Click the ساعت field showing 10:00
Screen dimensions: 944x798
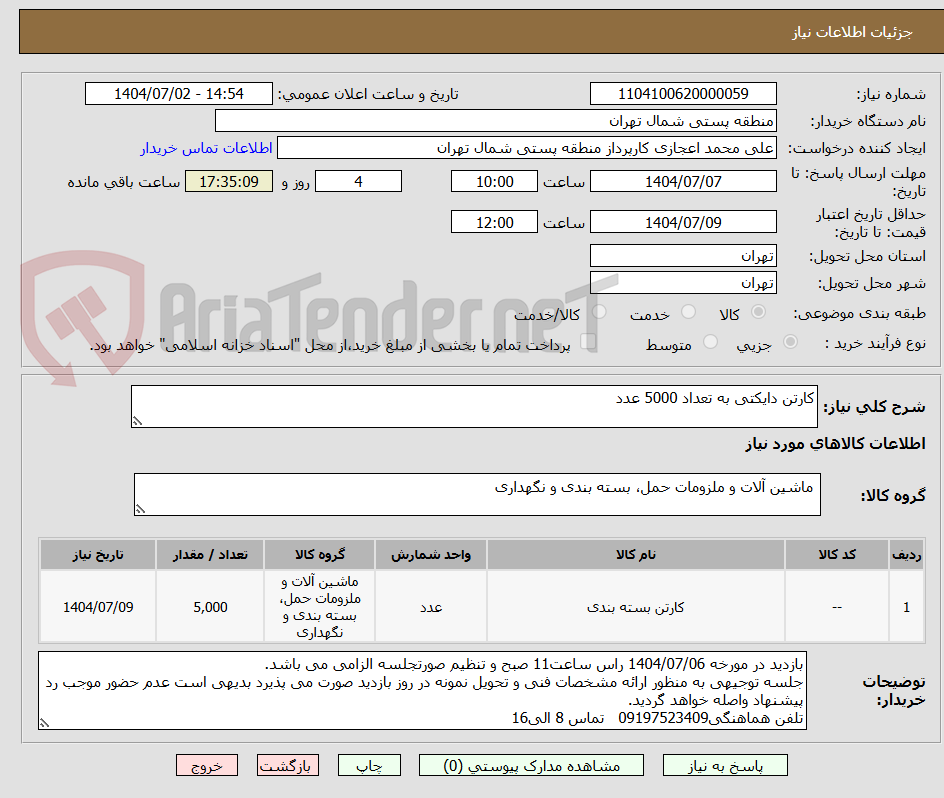coord(493,181)
